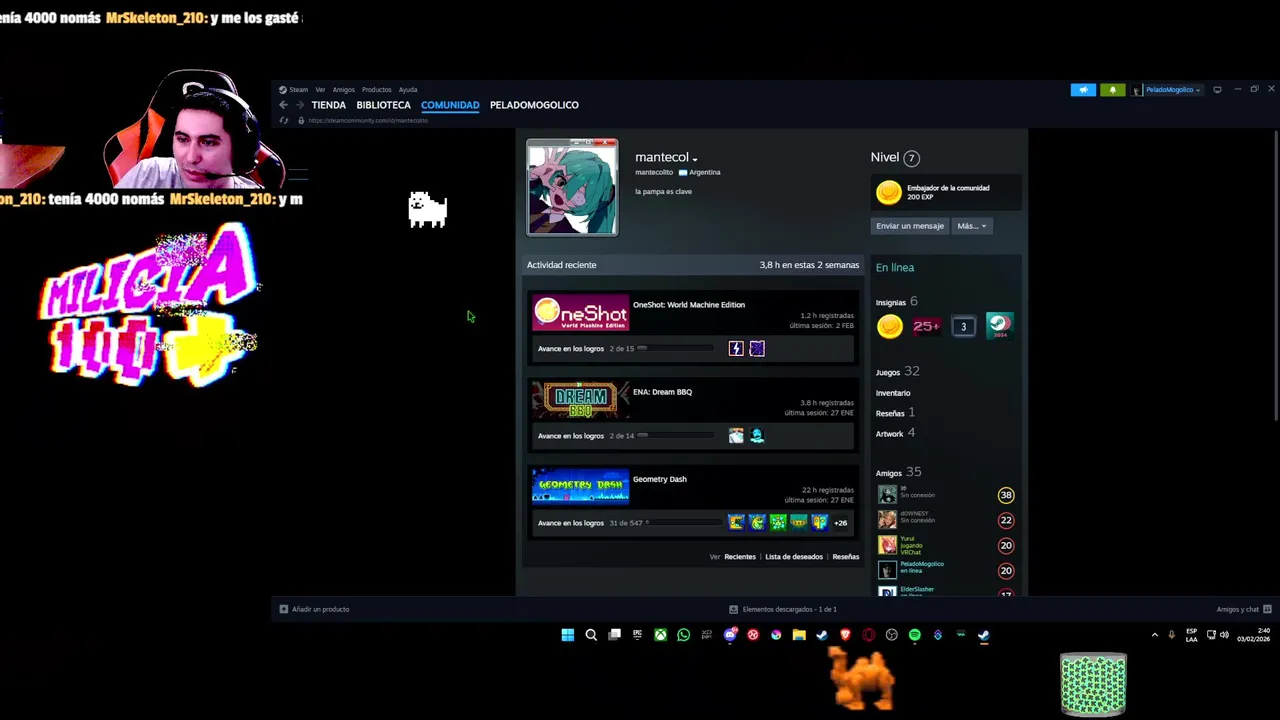Open taskbar Search icon

(x=591, y=635)
